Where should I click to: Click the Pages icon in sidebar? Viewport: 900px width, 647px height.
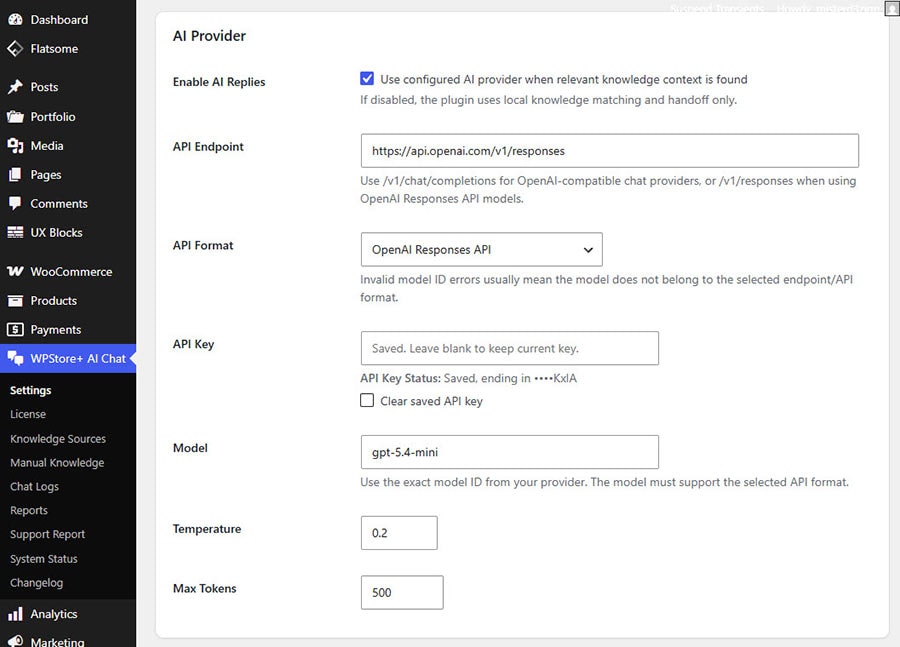click(15, 175)
